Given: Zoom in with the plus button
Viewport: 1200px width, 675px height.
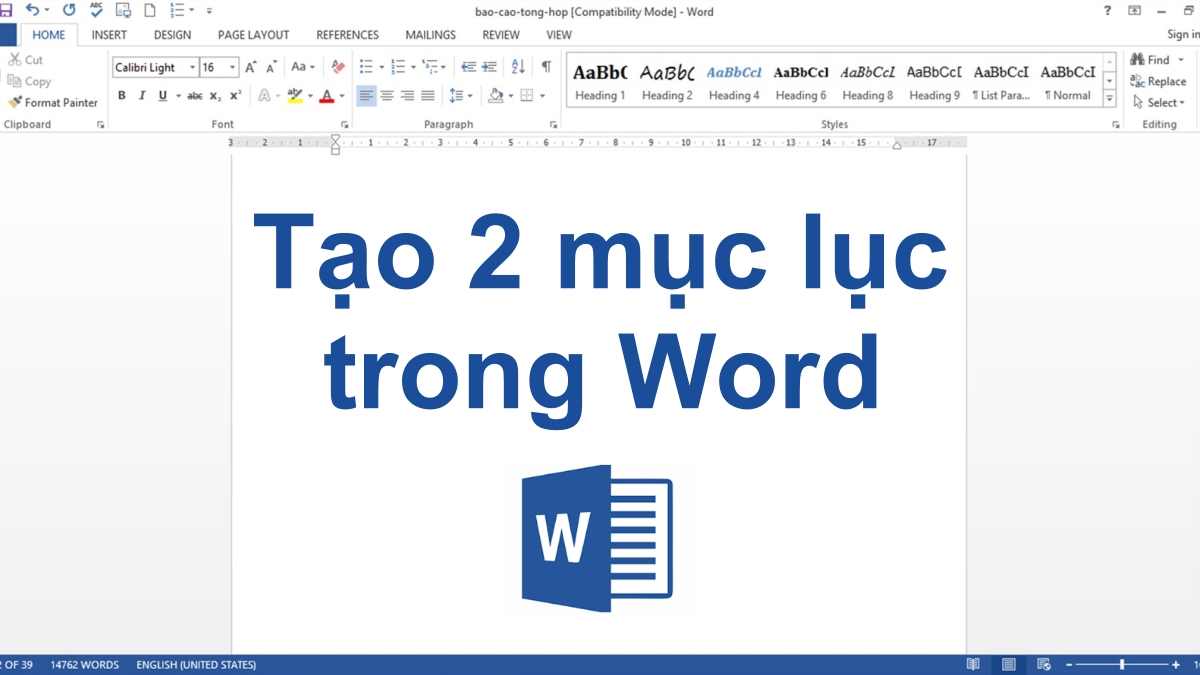Looking at the screenshot, I should click(1176, 665).
